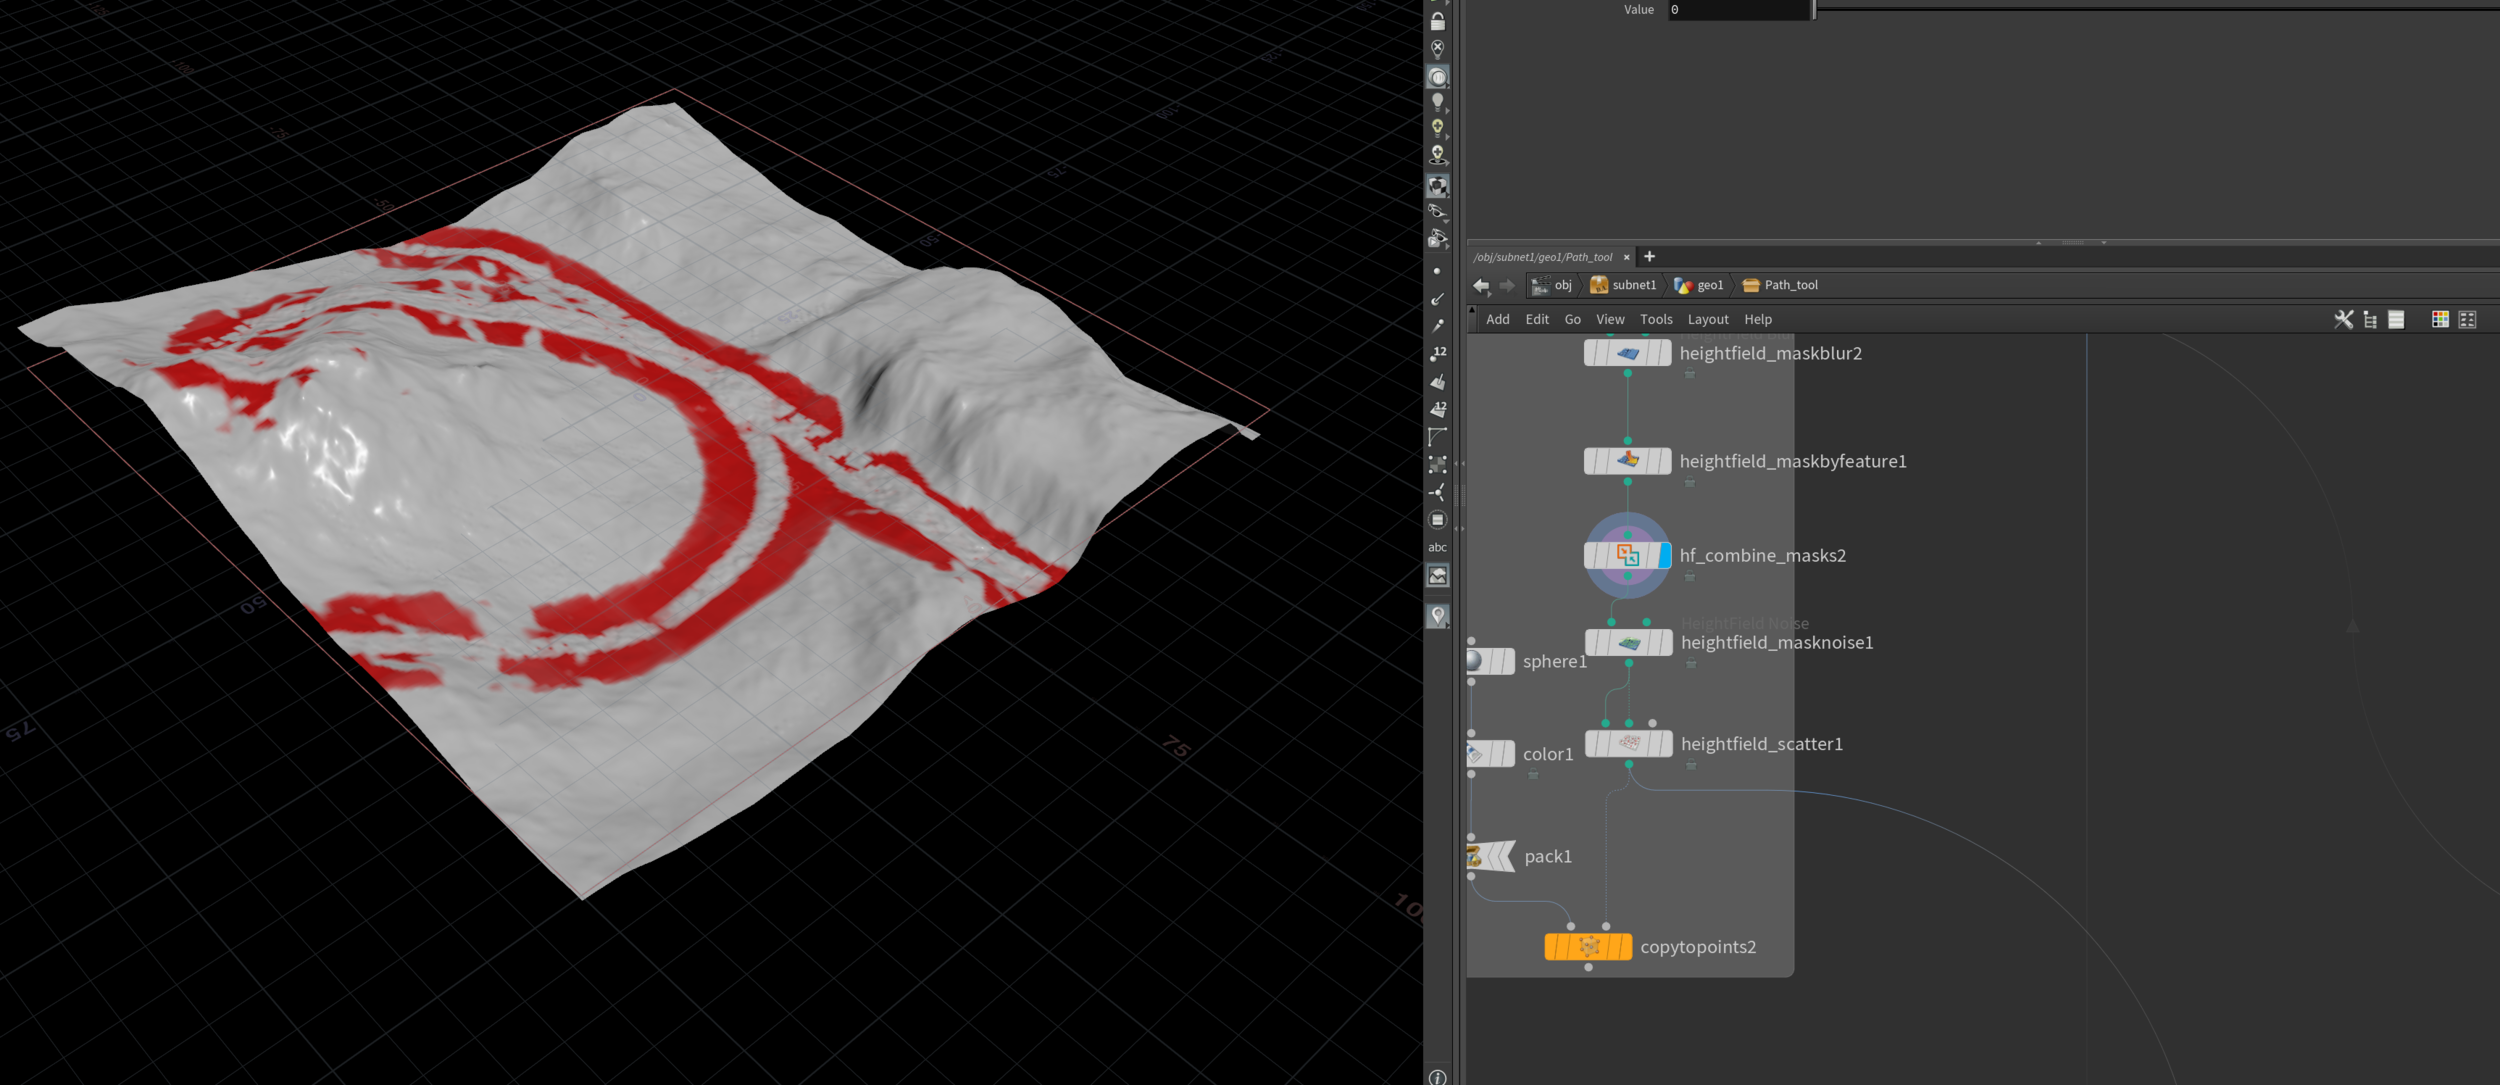The width and height of the screenshot is (2500, 1085).
Task: Expand map marker viewport icon dropdown
Action: pyautogui.click(x=1446, y=625)
